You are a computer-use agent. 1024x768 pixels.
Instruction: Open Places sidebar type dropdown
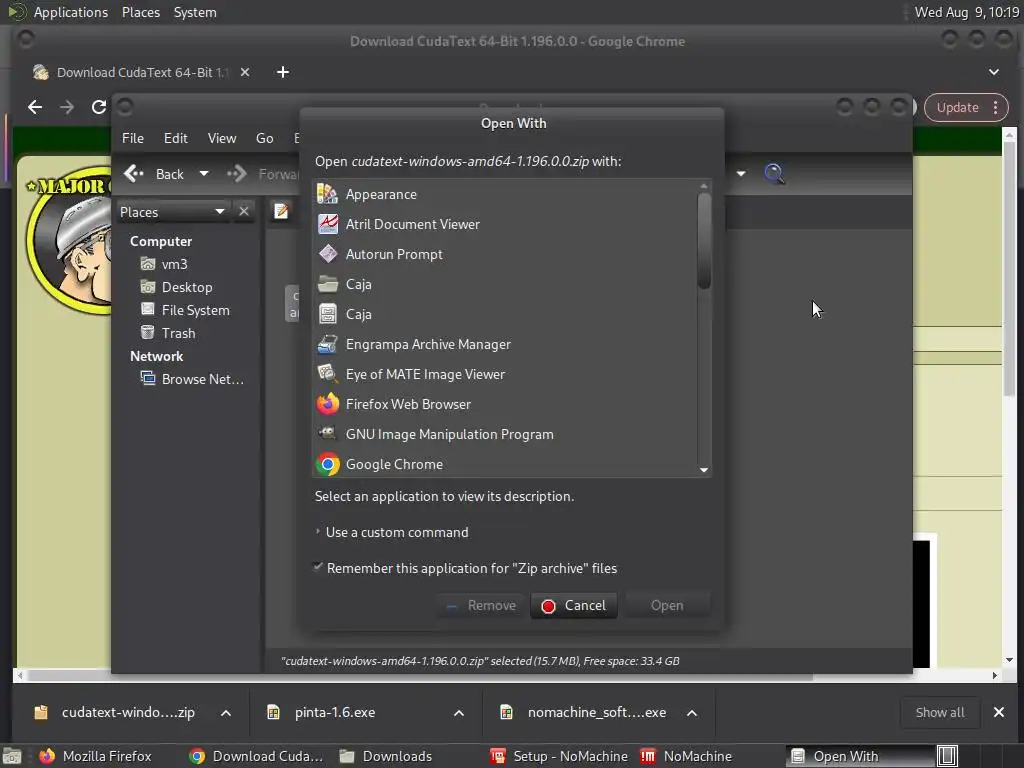pos(173,212)
